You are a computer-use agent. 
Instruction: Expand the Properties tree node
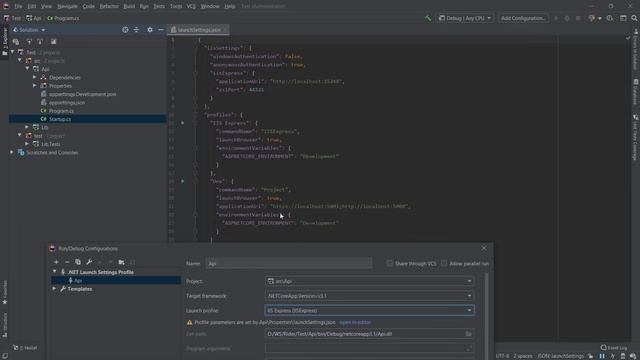[35, 86]
